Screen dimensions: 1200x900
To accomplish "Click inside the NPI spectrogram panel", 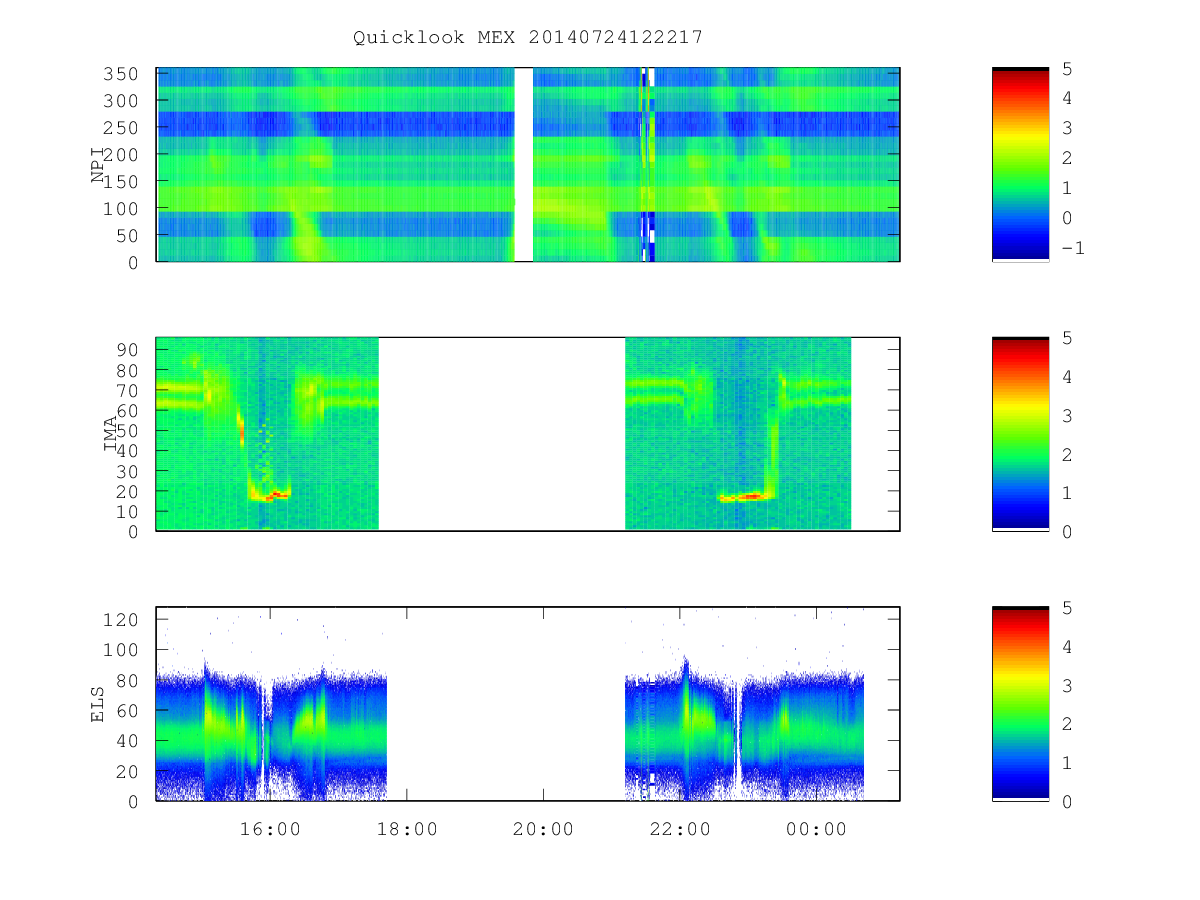I will (528, 164).
